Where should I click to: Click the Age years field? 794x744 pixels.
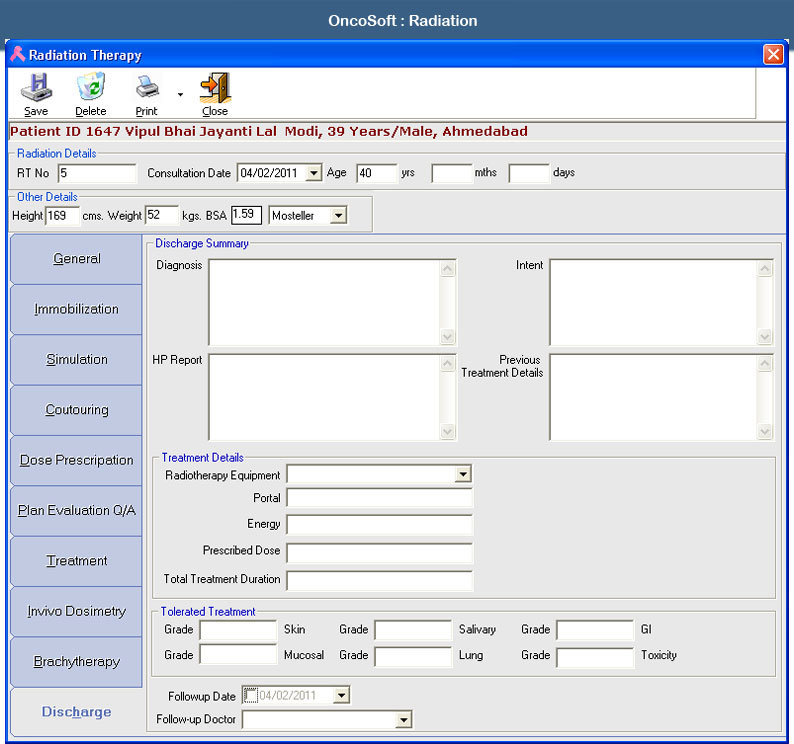tap(377, 173)
